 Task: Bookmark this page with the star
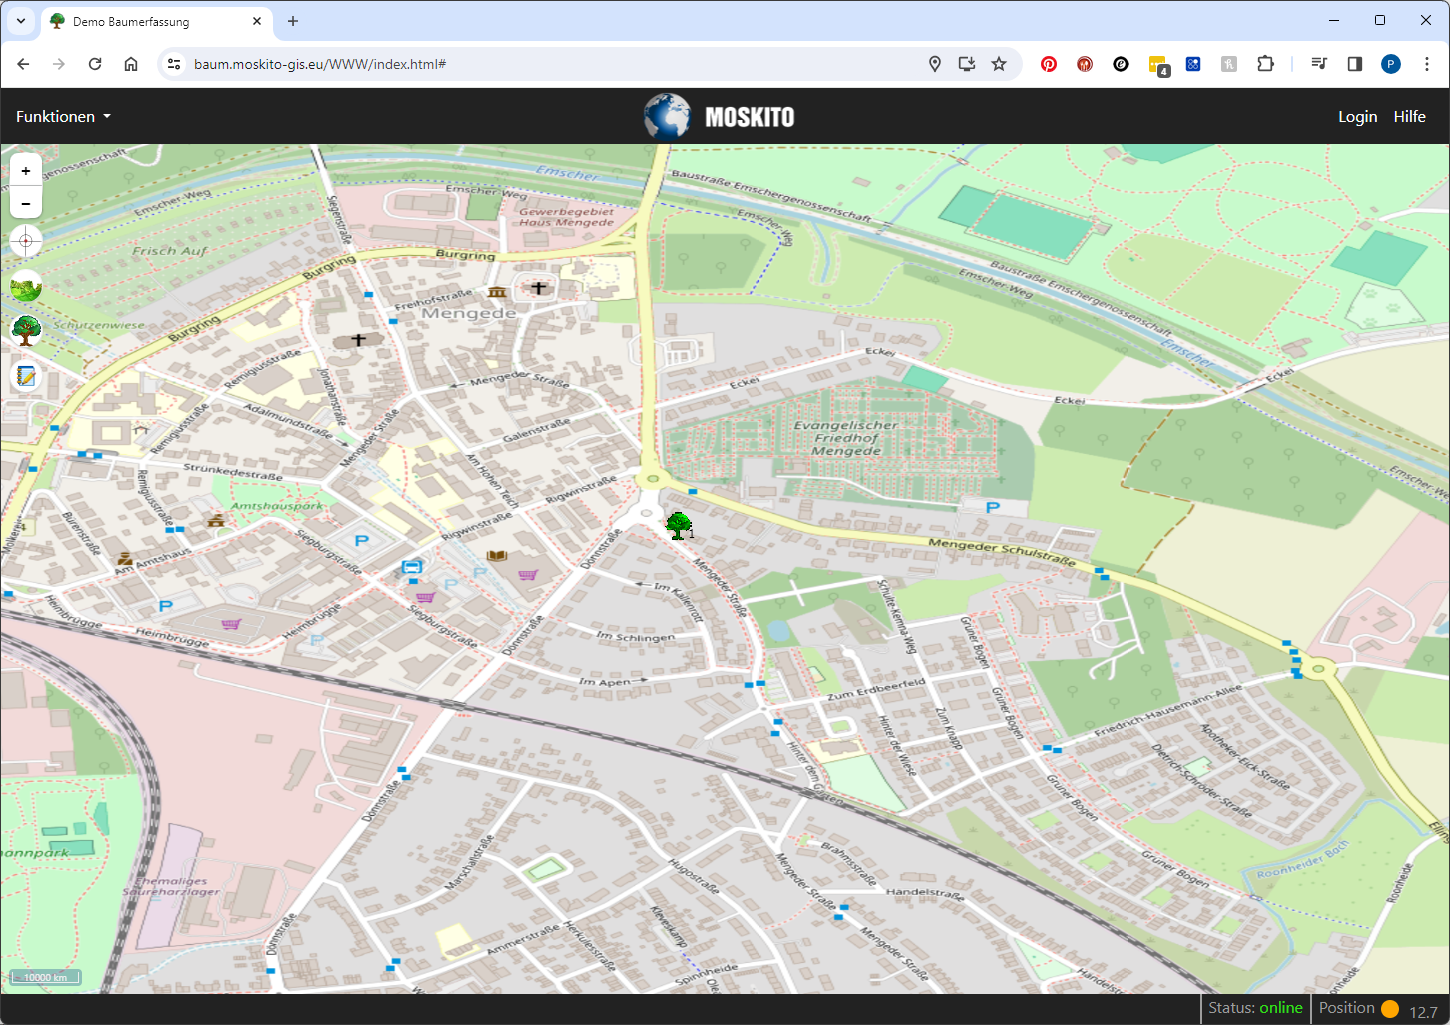(999, 64)
